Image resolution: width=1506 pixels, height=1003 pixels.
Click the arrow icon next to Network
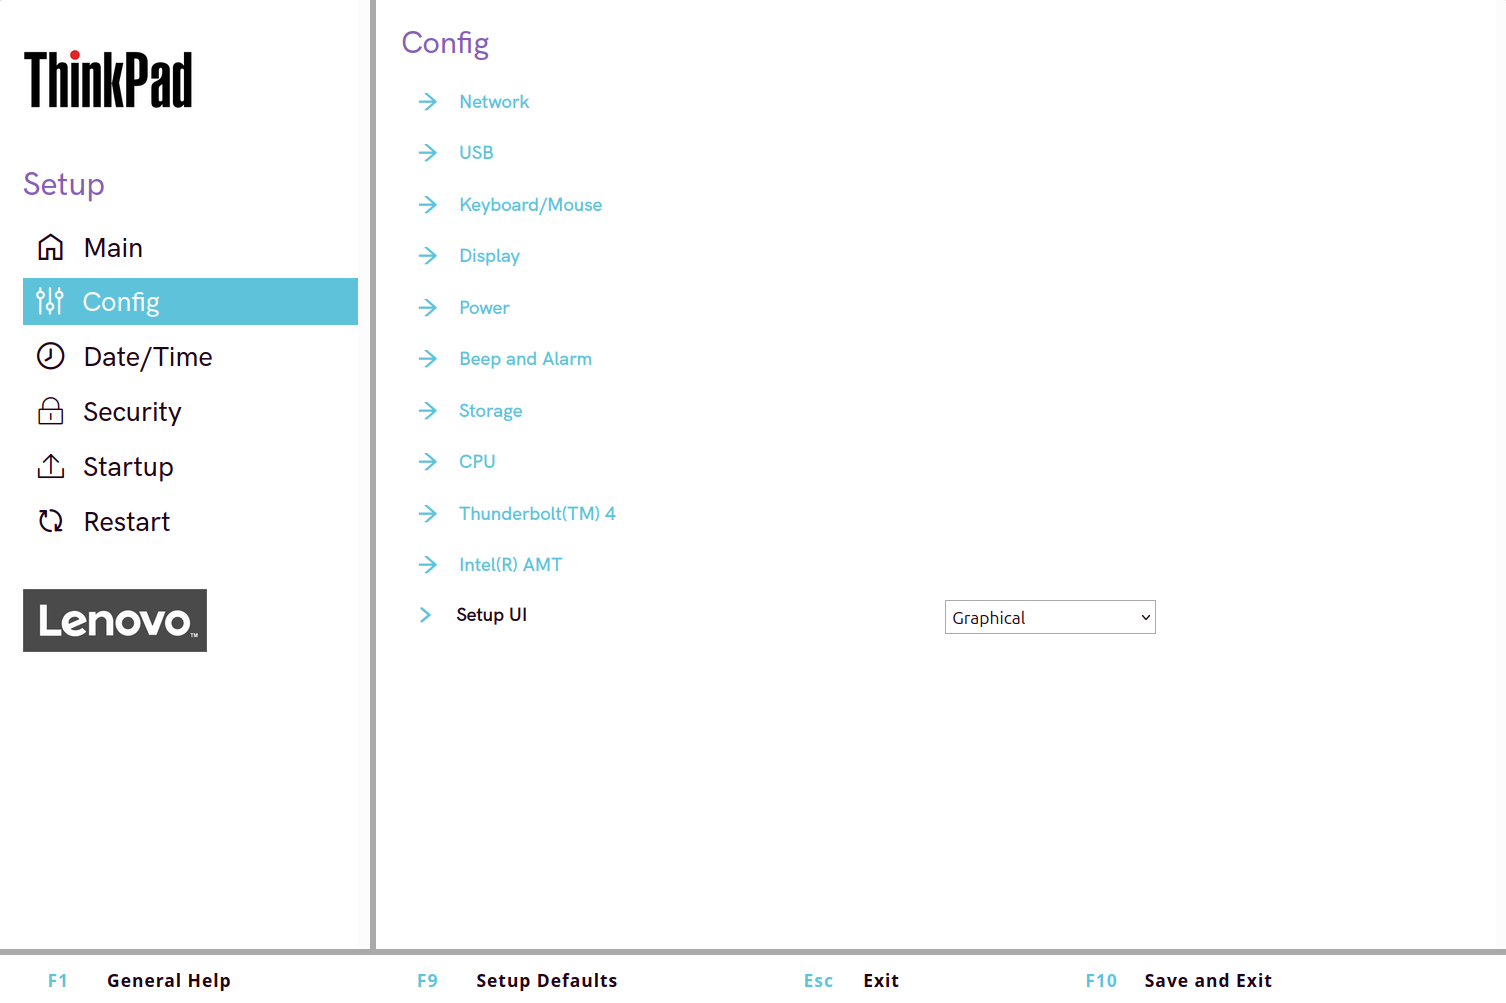(428, 102)
